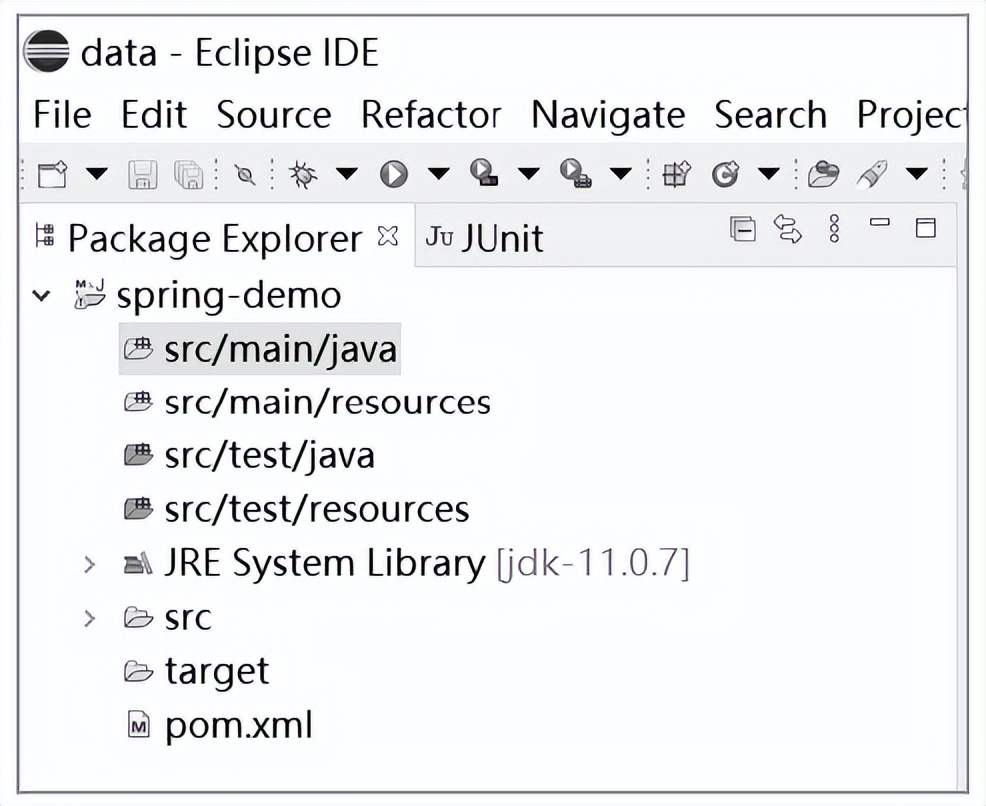Viewport: 986px width, 806px height.
Task: Close the Package Explorer view tab
Action: (x=389, y=236)
